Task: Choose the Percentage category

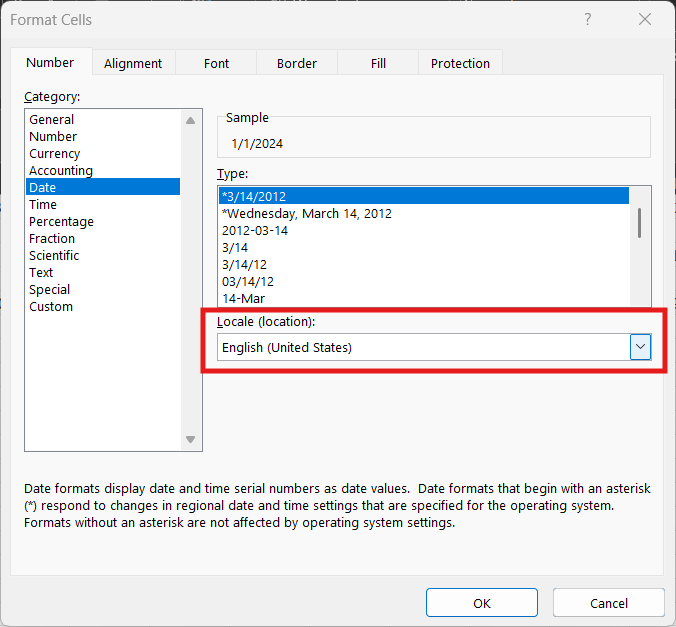Action: pyautogui.click(x=61, y=222)
